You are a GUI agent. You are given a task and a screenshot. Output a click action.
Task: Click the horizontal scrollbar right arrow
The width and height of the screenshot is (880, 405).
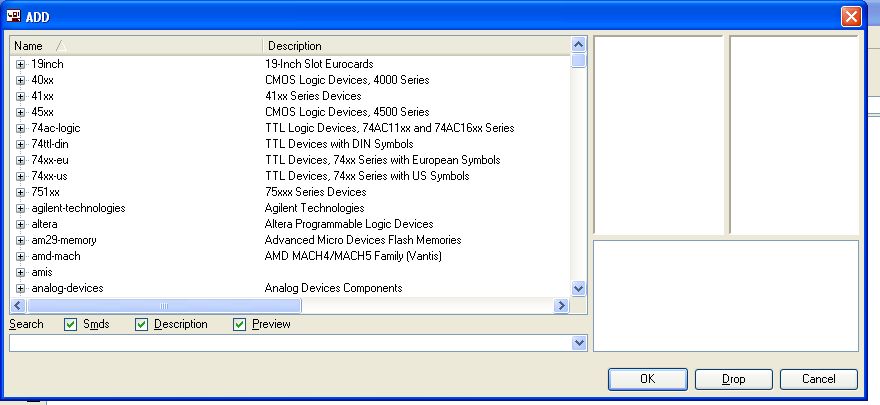click(x=561, y=306)
